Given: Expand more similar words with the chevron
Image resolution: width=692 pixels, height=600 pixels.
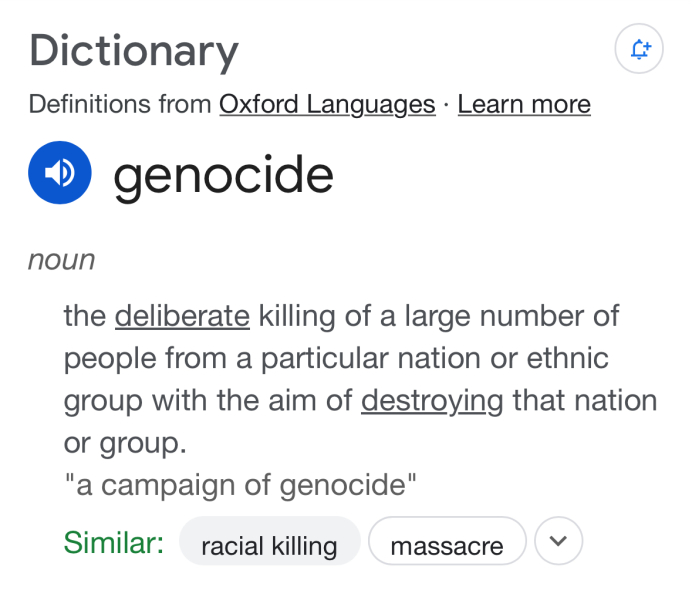Looking at the screenshot, I should (x=559, y=542).
